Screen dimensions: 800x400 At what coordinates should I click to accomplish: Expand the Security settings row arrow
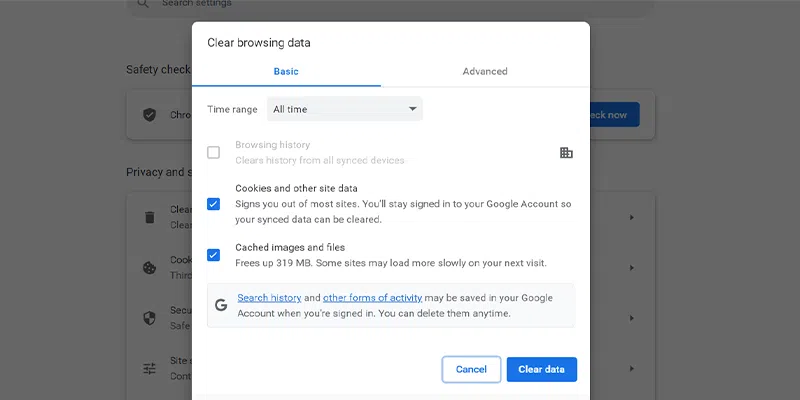point(631,318)
